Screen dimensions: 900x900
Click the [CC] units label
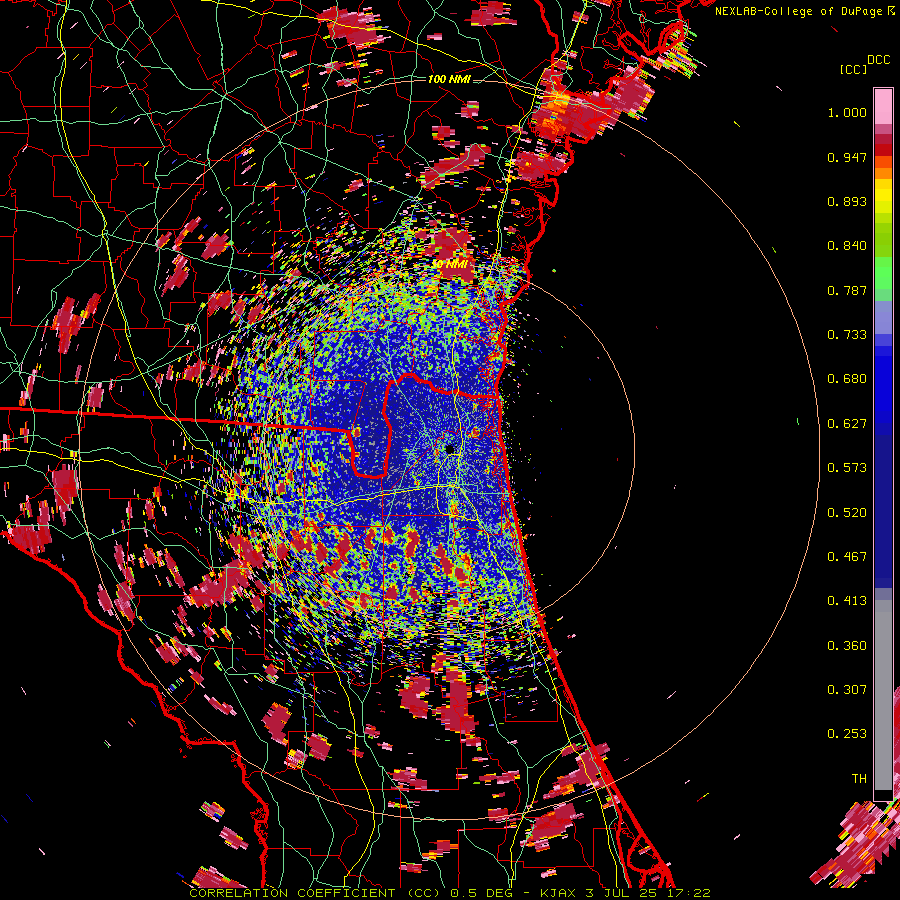pyautogui.click(x=853, y=69)
